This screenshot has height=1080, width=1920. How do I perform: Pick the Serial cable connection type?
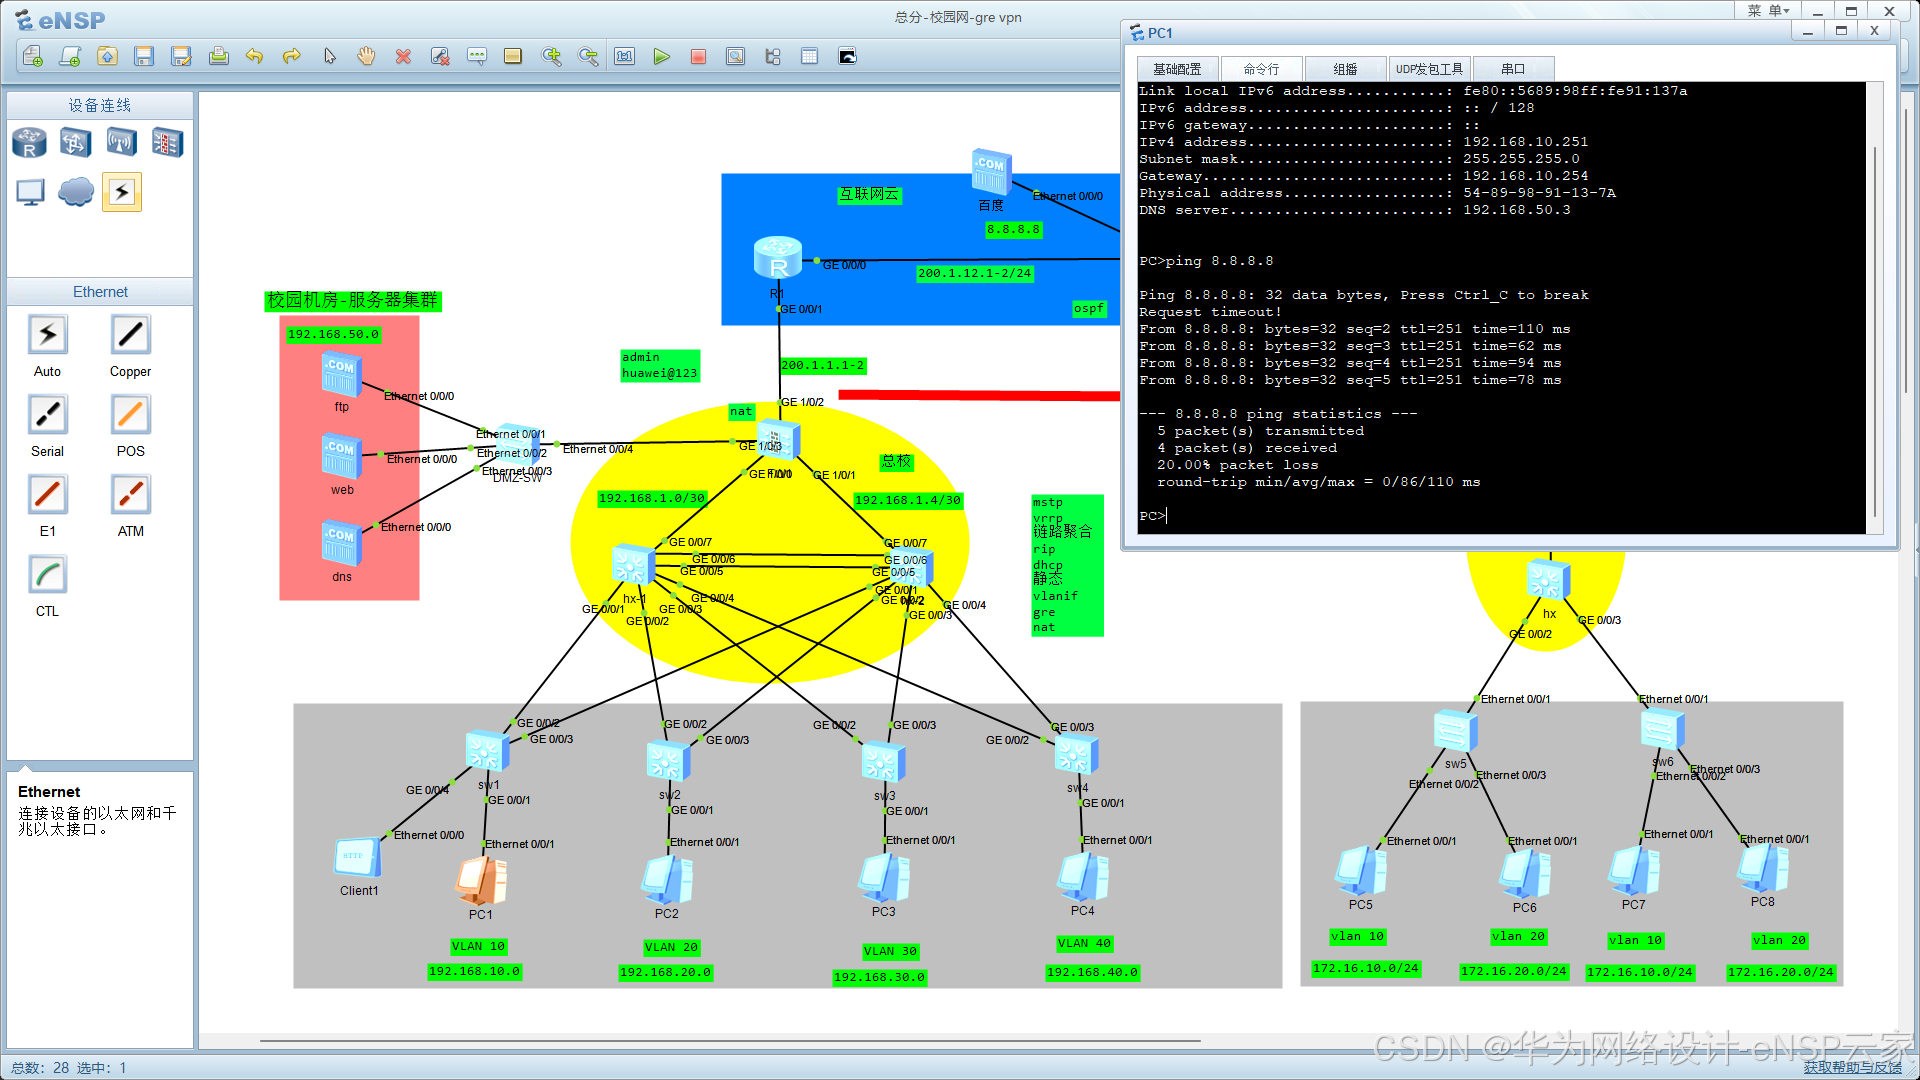47,415
